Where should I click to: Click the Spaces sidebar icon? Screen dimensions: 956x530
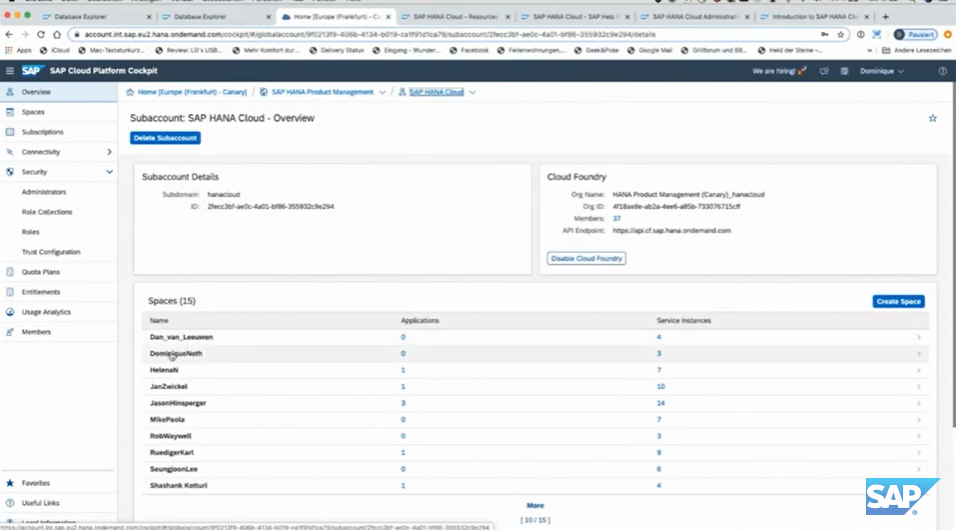pyautogui.click(x=10, y=112)
